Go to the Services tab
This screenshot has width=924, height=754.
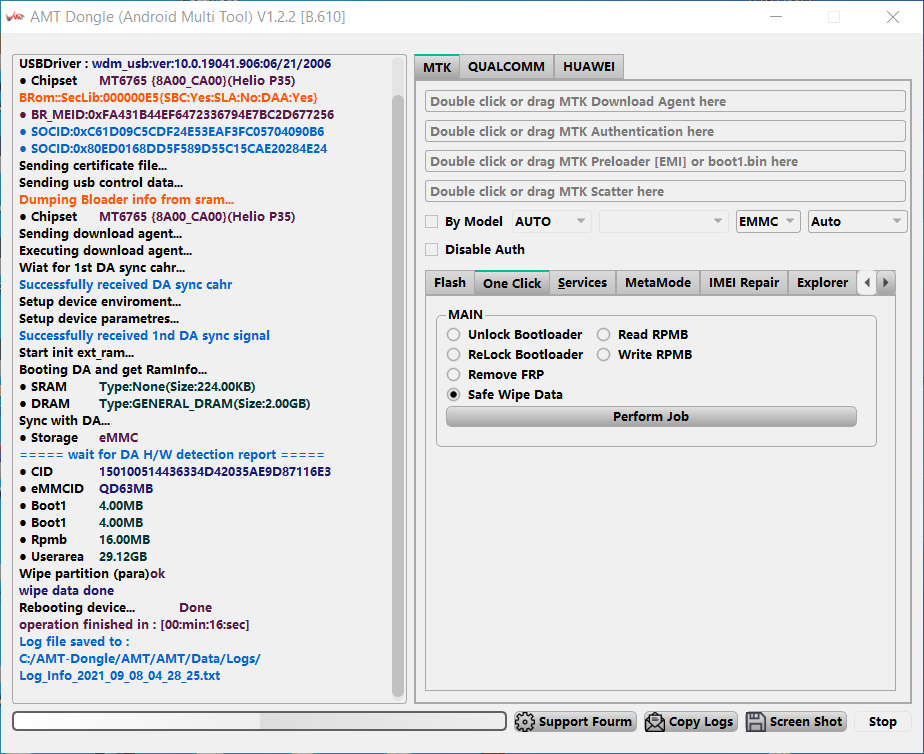tap(583, 283)
